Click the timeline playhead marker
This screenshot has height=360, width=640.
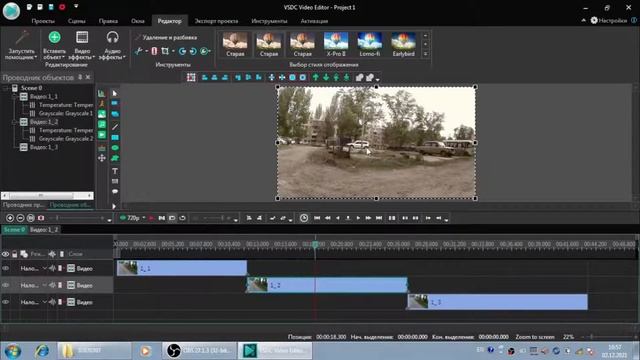tap(315, 244)
